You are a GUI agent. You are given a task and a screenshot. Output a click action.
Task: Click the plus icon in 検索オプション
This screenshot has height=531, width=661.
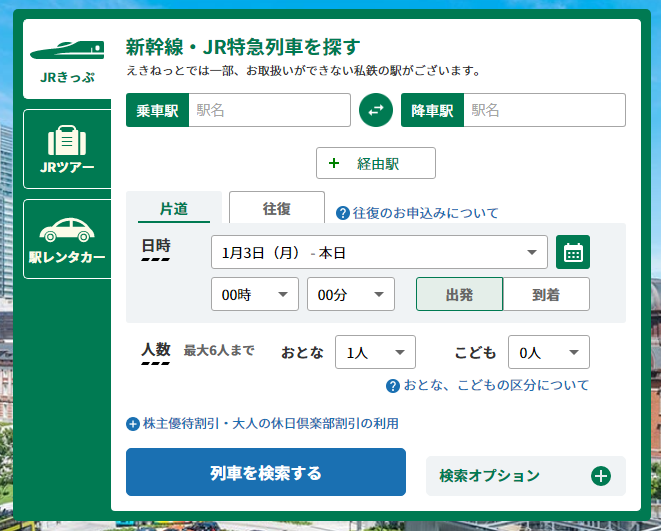pos(601,476)
